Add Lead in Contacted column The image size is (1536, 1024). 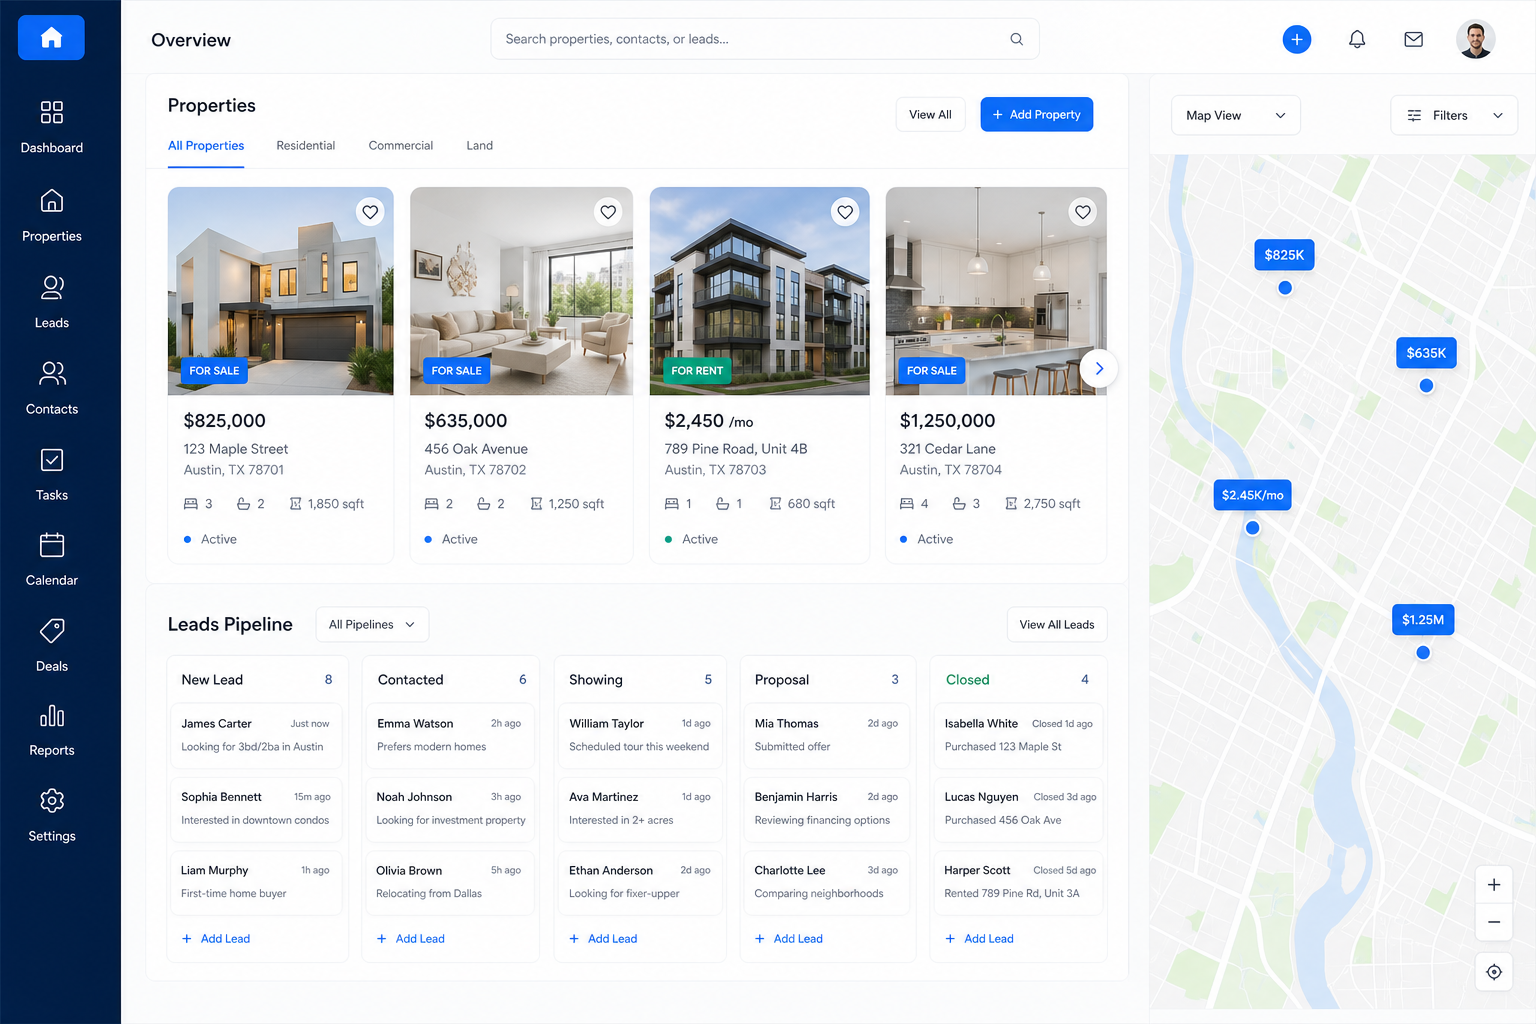point(411,939)
